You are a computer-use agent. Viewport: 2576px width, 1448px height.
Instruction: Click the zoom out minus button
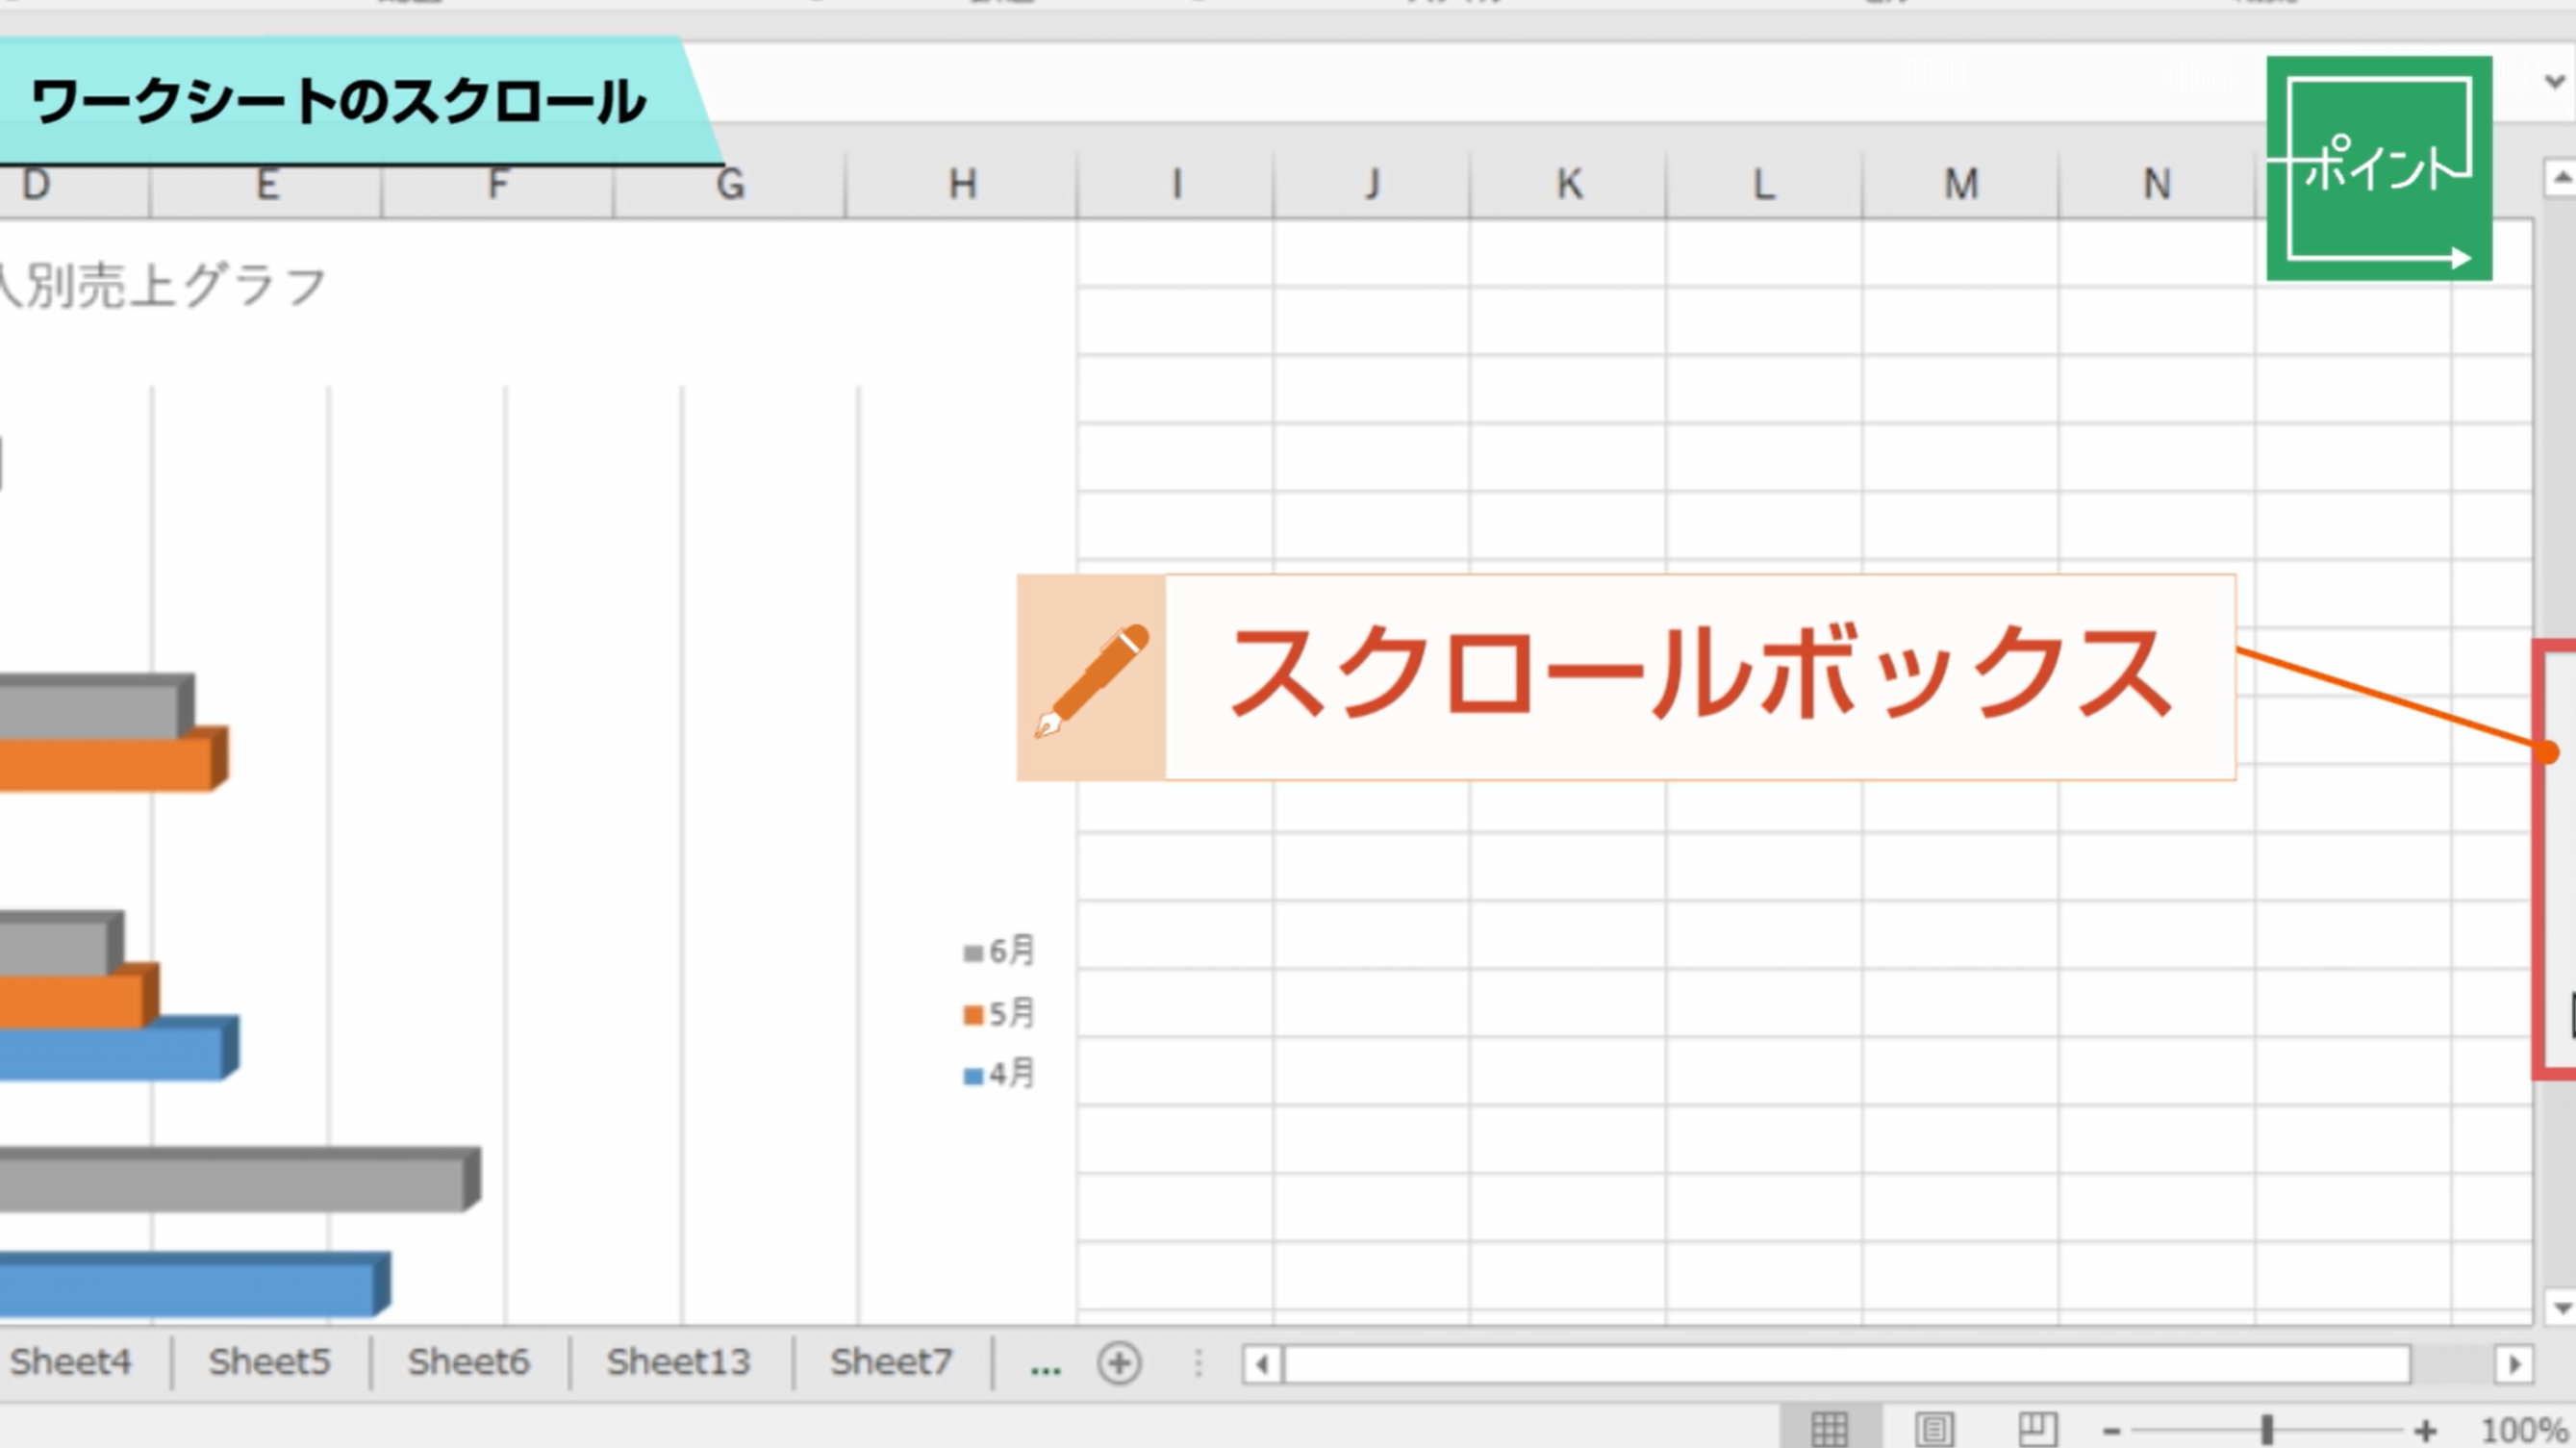pyautogui.click(x=2111, y=1431)
